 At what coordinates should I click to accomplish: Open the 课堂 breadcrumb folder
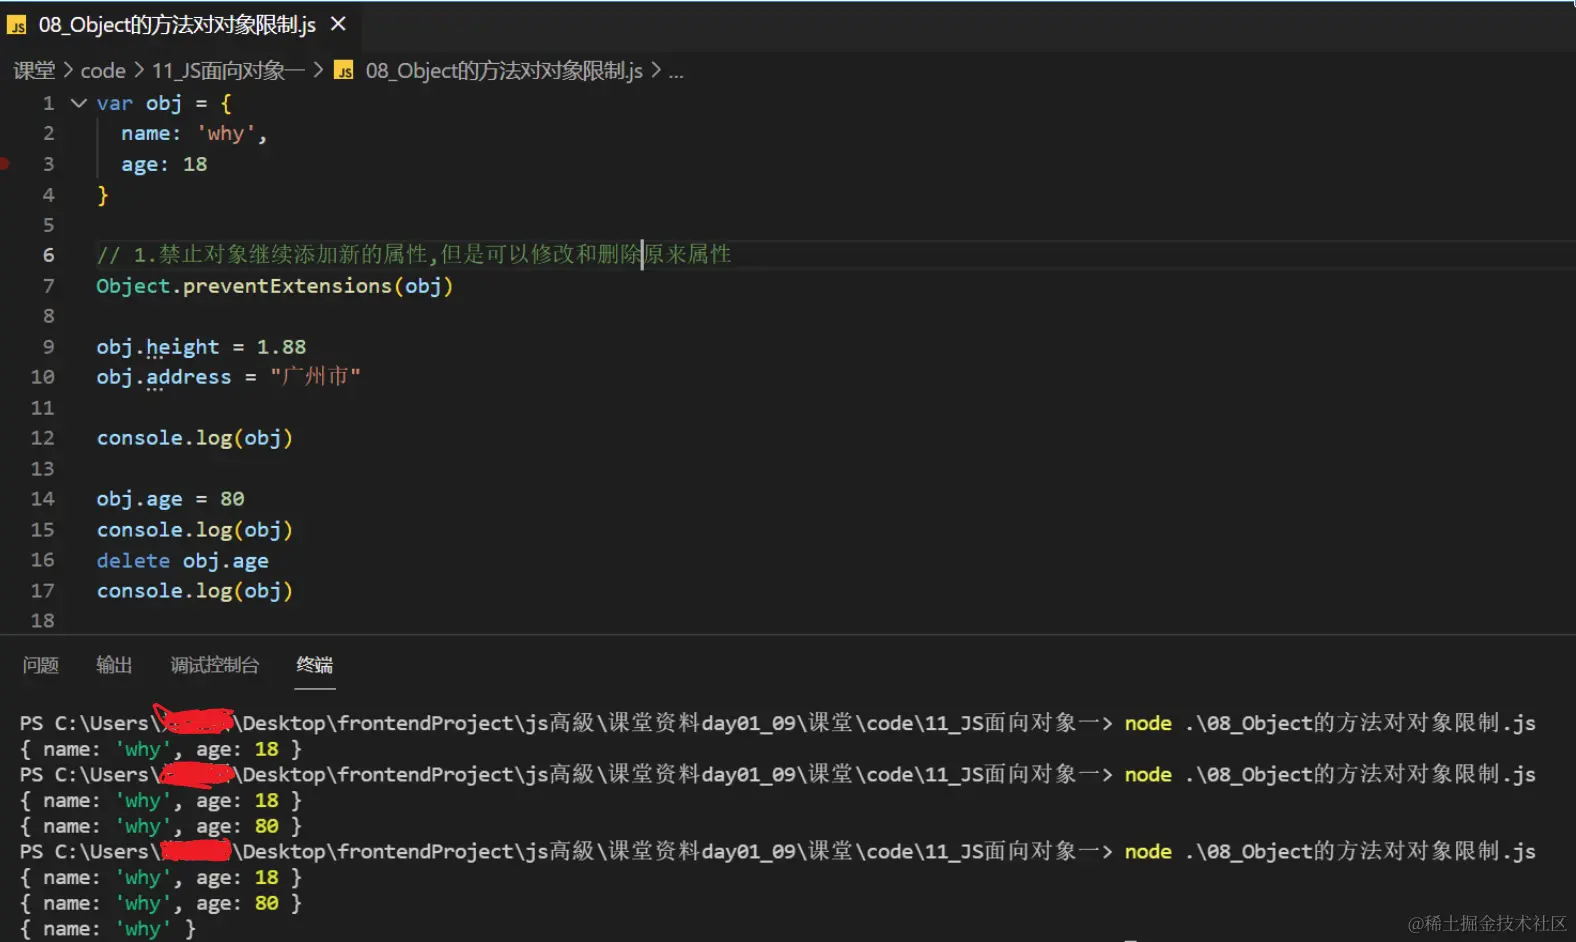pyautogui.click(x=34, y=71)
